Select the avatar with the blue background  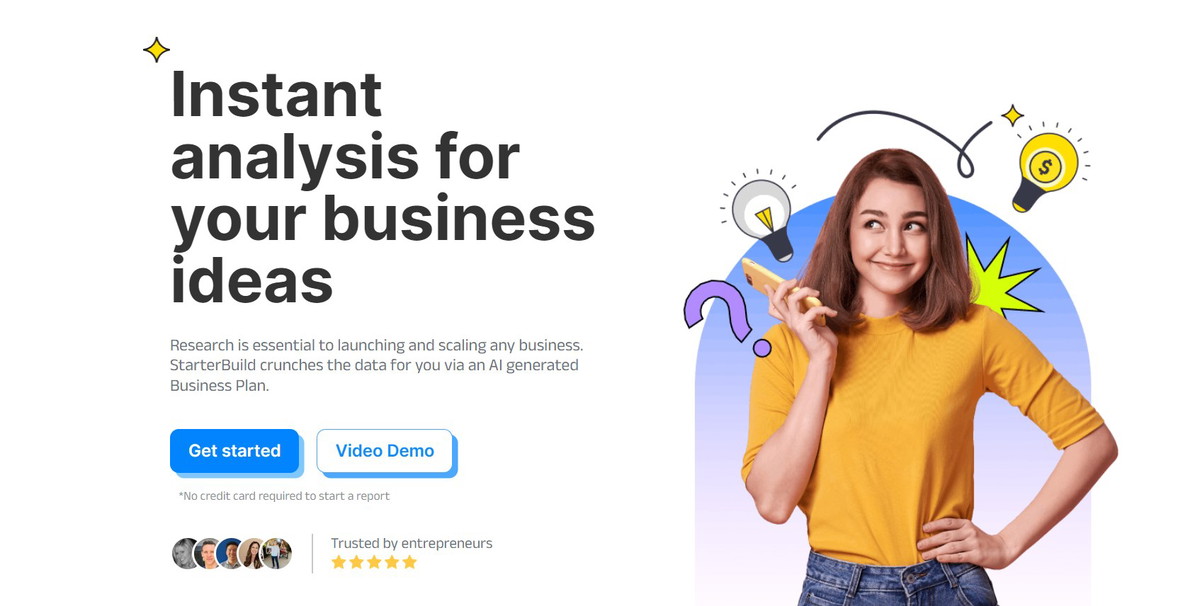point(231,553)
